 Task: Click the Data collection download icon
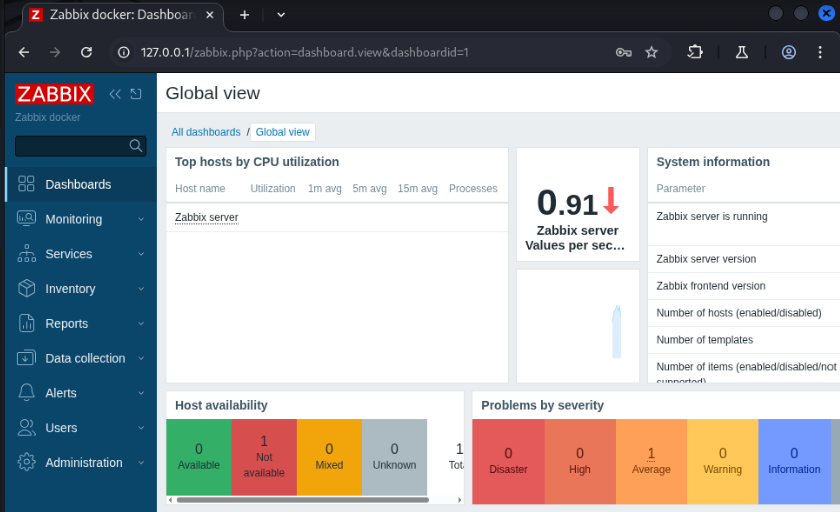[x=26, y=358]
